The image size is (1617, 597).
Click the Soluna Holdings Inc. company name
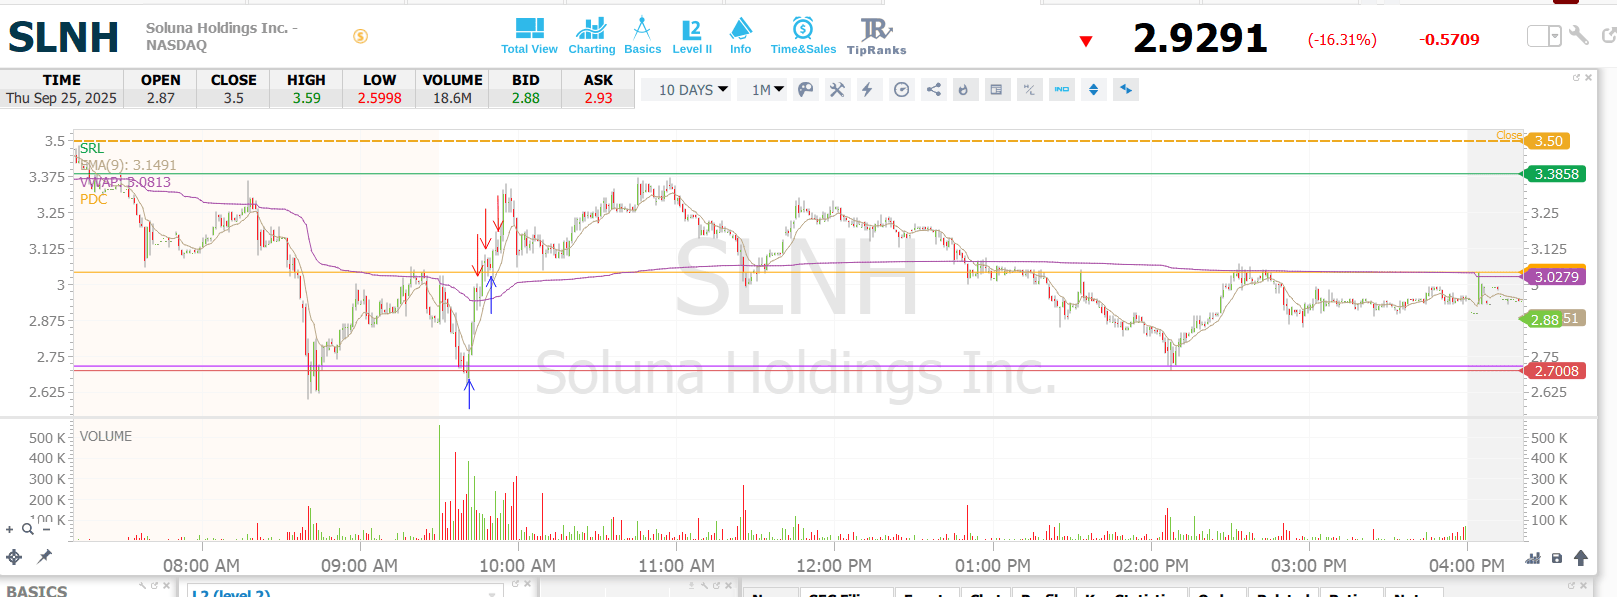point(222,36)
